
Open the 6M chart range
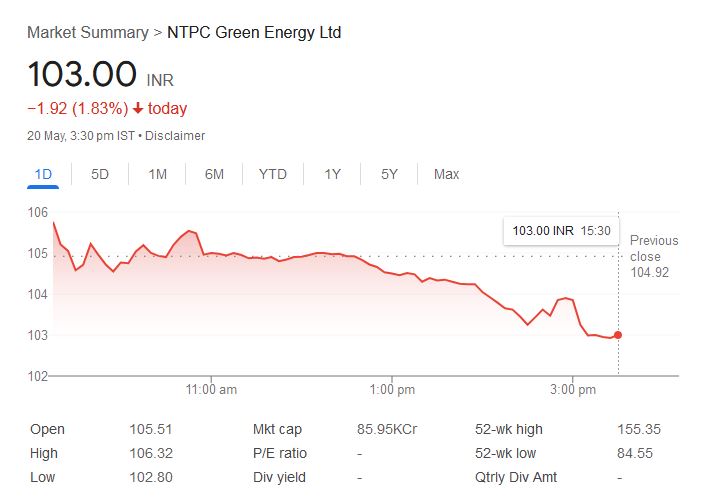tap(214, 174)
